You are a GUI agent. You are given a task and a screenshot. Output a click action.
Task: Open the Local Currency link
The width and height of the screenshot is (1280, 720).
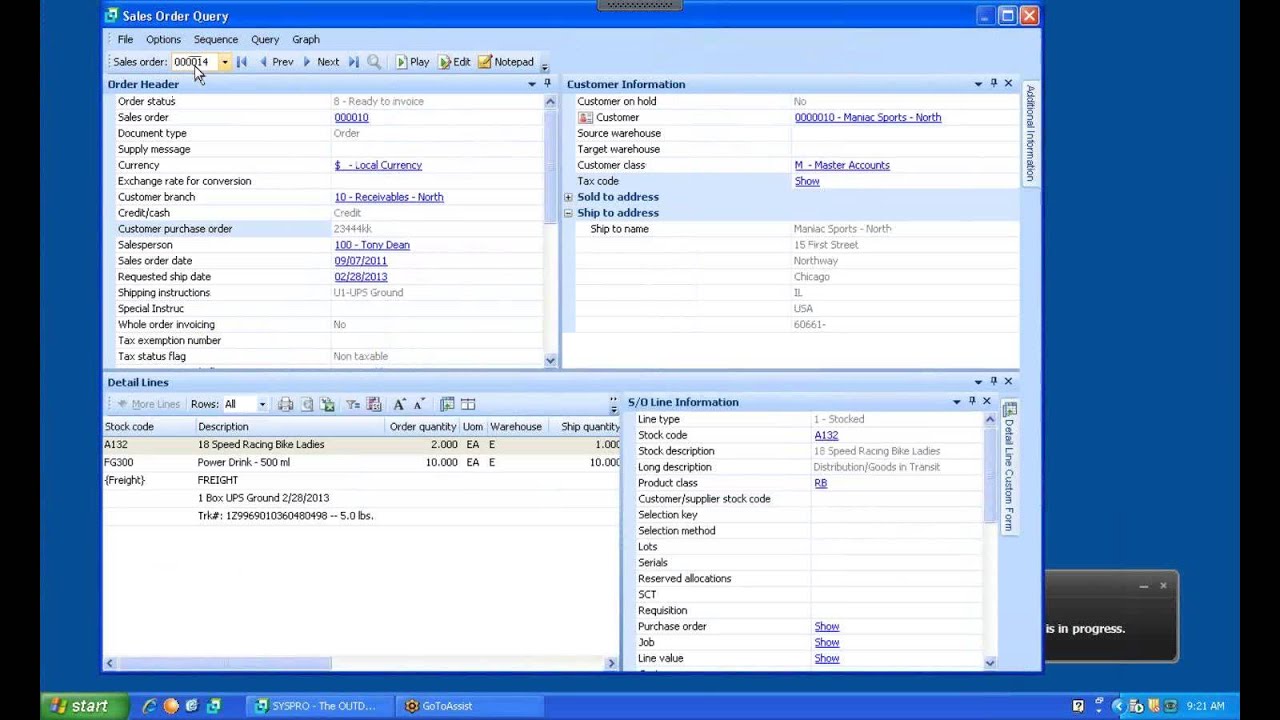pos(378,165)
